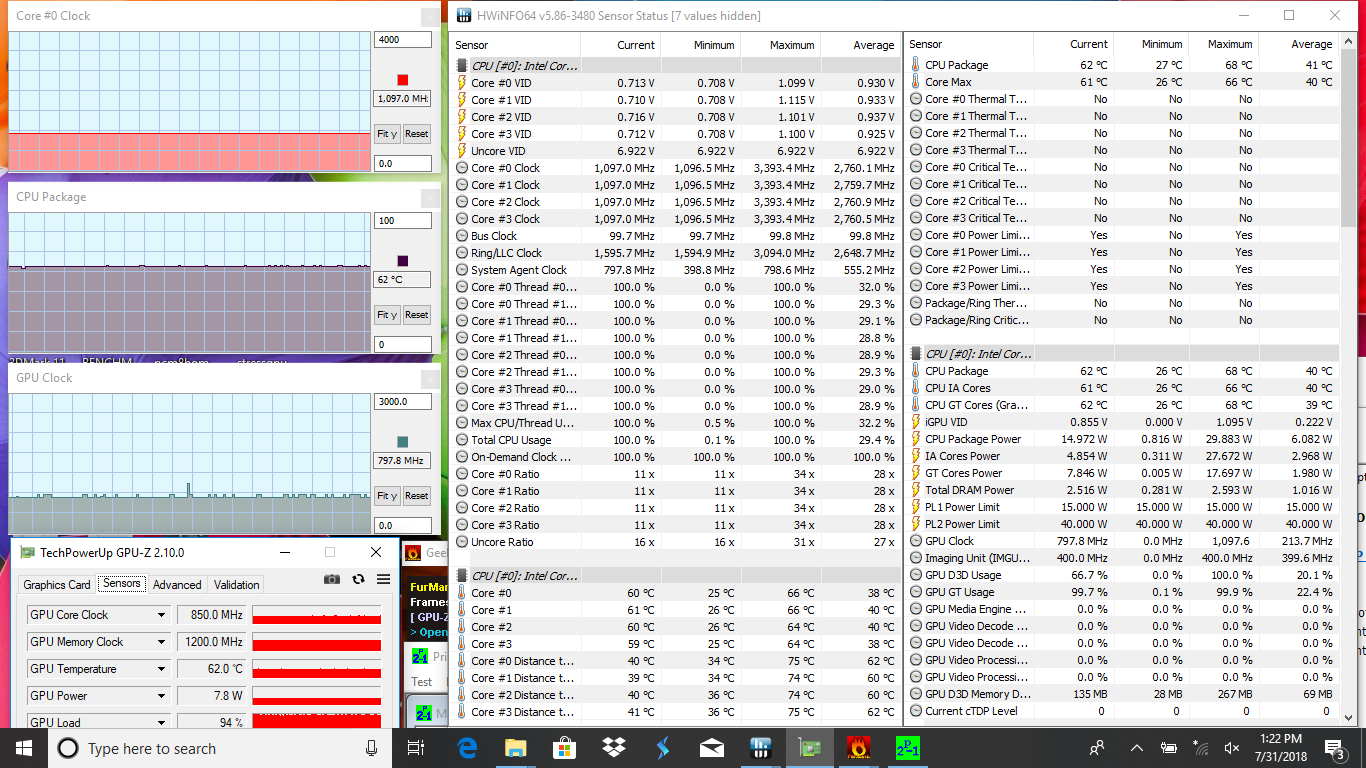Open Microsoft Edge from the taskbar
Viewport: 1366px width, 768px height.
click(467, 747)
